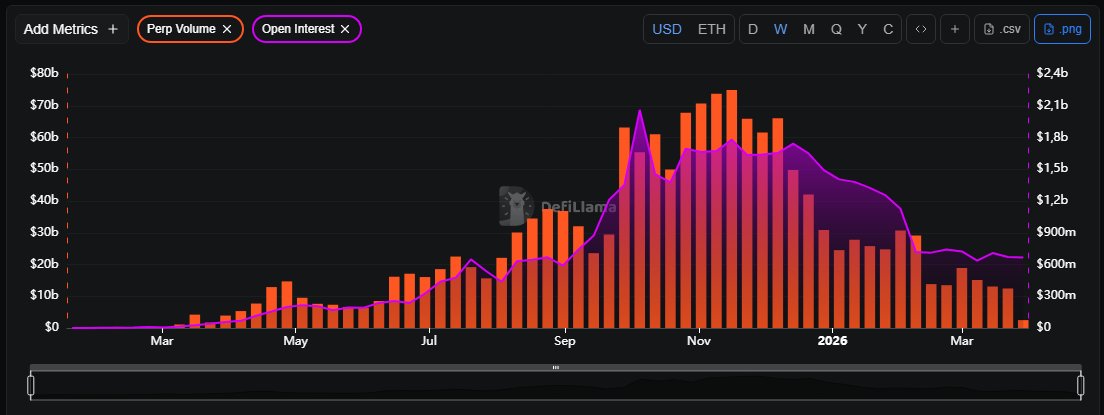Download chart image as .png
This screenshot has height=415, width=1104.
[1062, 29]
